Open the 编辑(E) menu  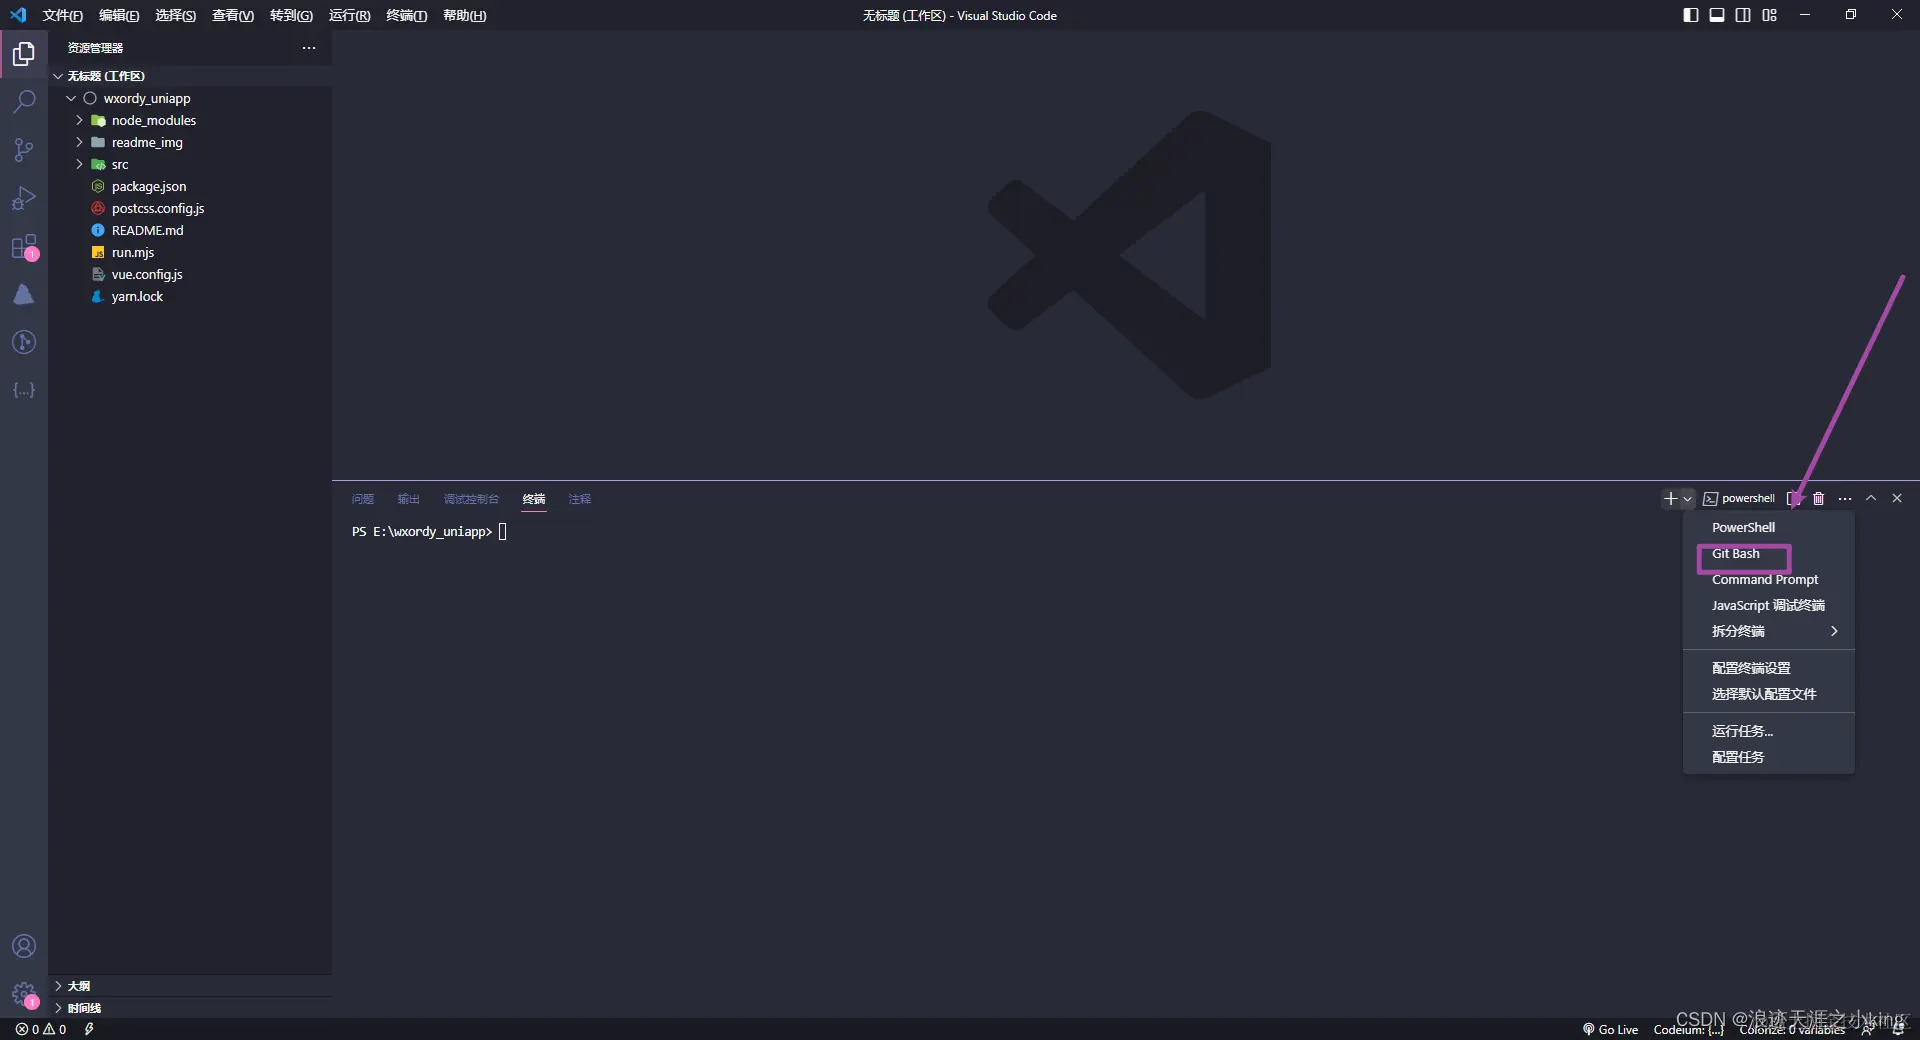[119, 15]
